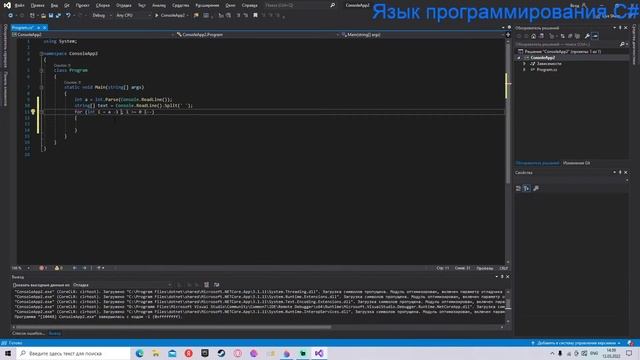Open Microsoft Edge from the taskbar

(140, 353)
